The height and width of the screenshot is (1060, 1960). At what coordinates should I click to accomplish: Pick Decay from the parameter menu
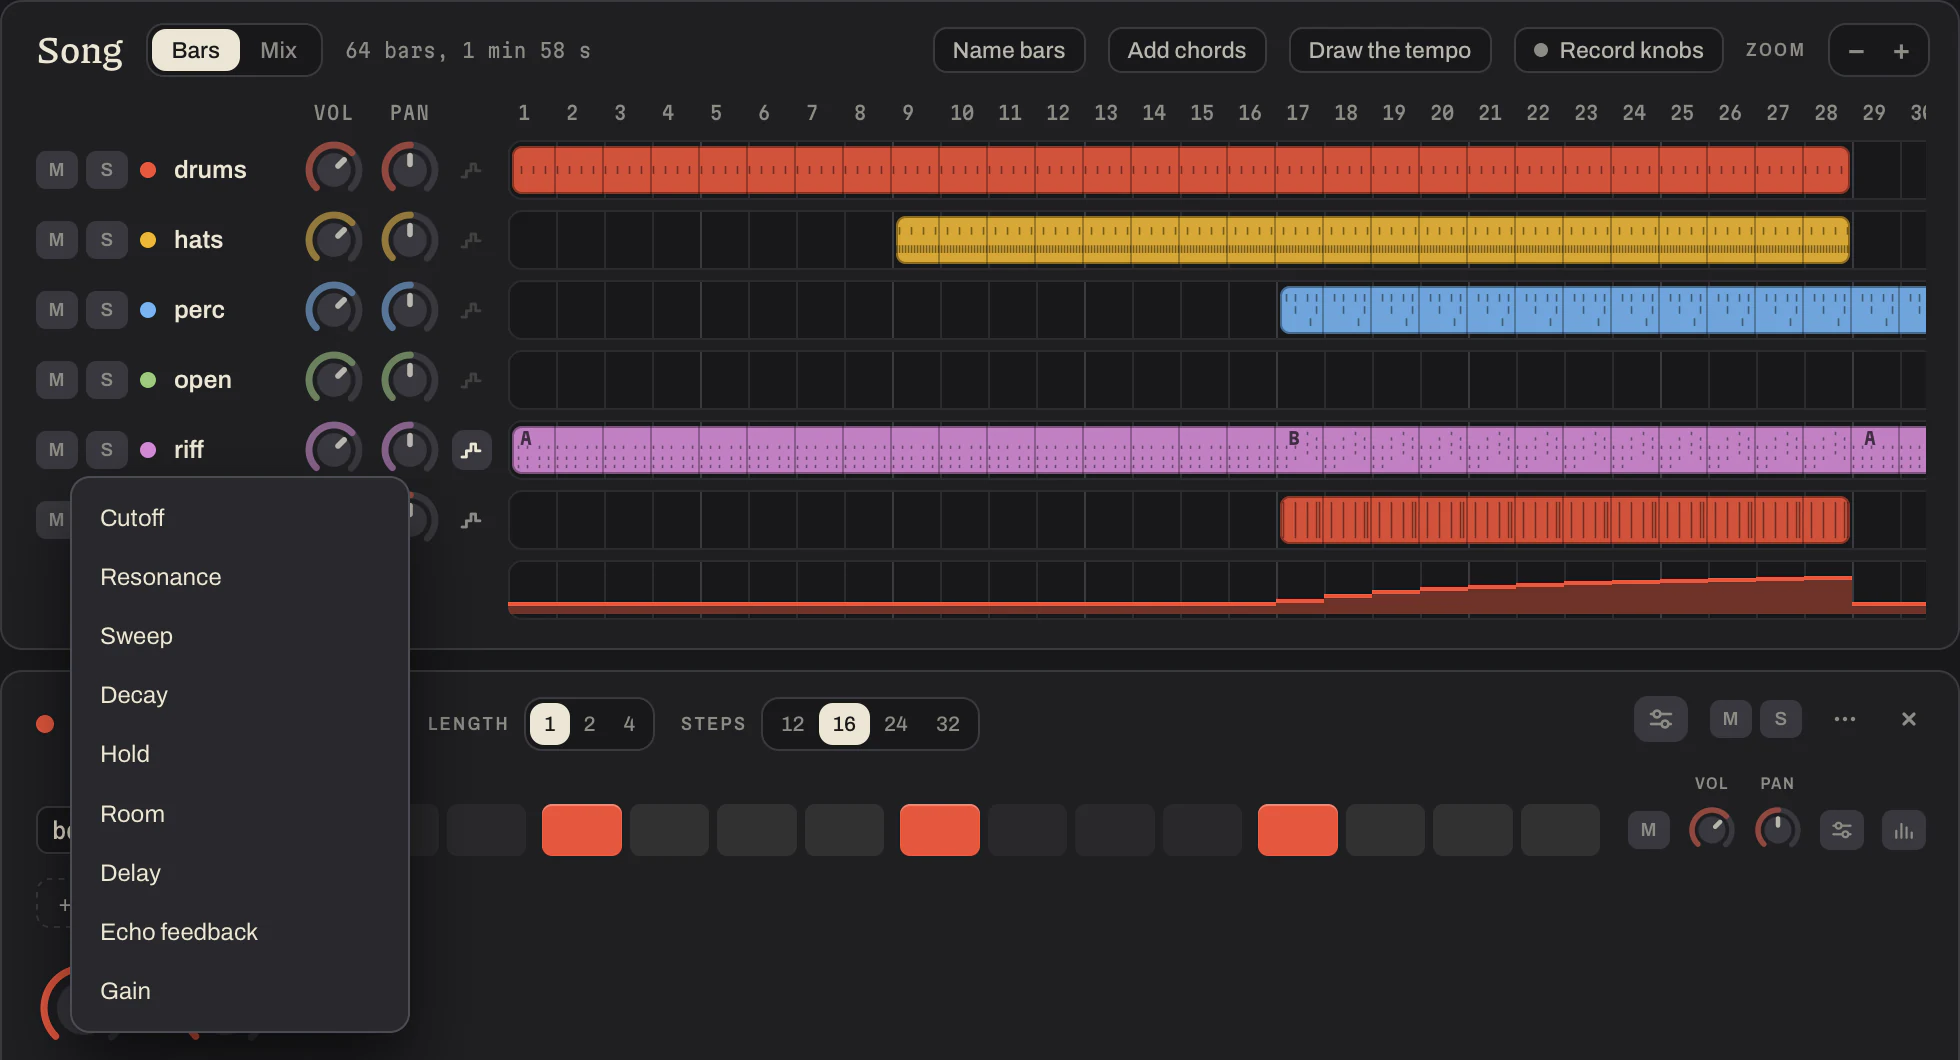click(x=240, y=695)
